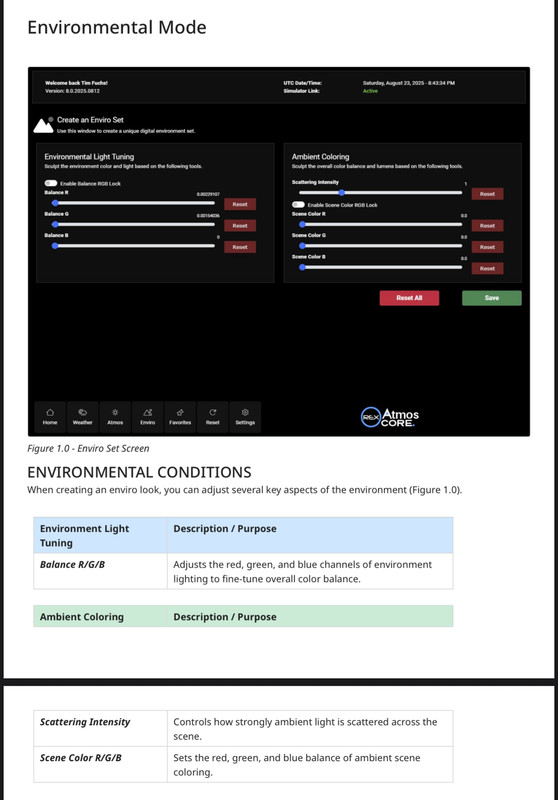Reset the Balance G value

click(240, 226)
